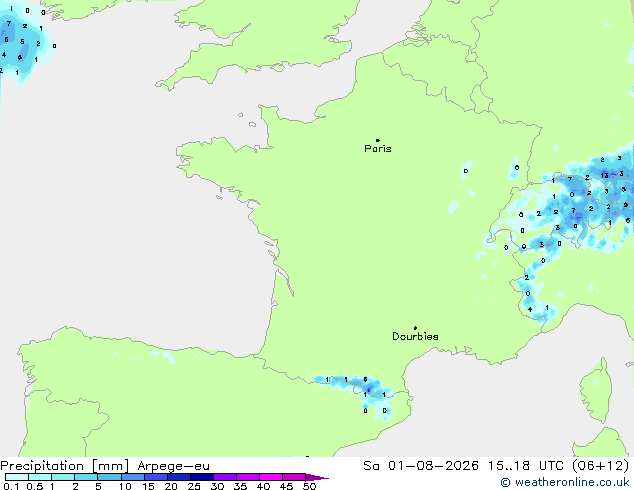The image size is (634, 490).
Task: Pick the 2–5 mm legend swatch
Action: [86, 477]
